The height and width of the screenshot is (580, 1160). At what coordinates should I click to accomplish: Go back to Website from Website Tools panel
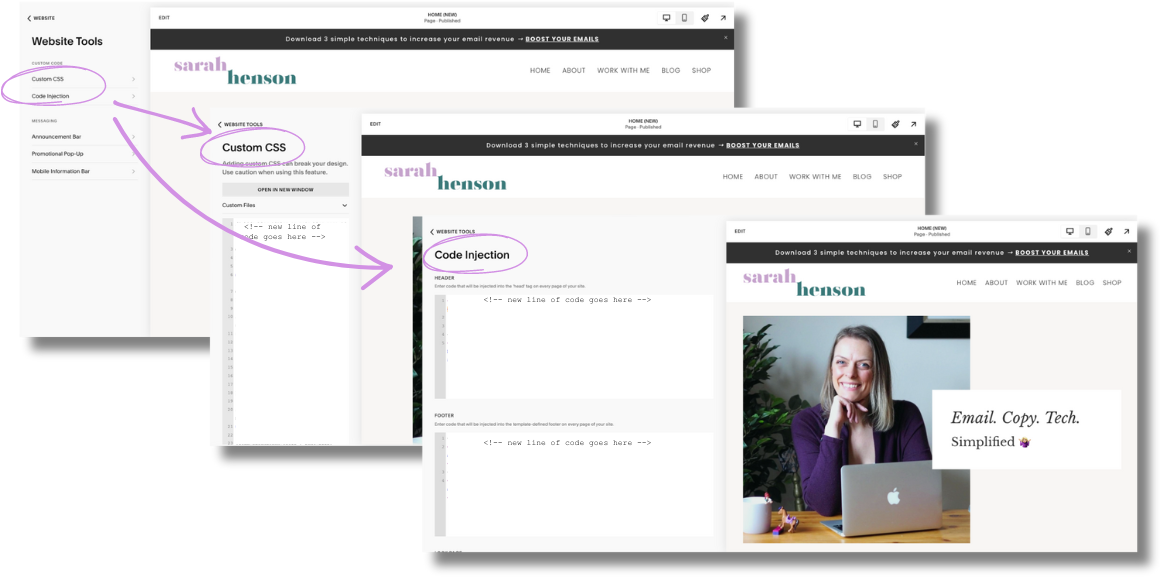coord(41,18)
